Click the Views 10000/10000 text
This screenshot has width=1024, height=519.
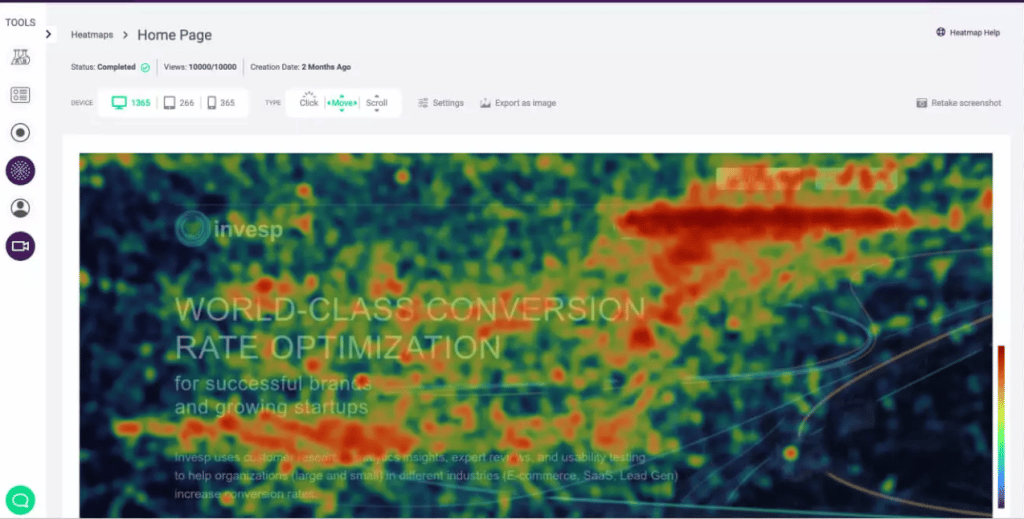click(x=200, y=67)
